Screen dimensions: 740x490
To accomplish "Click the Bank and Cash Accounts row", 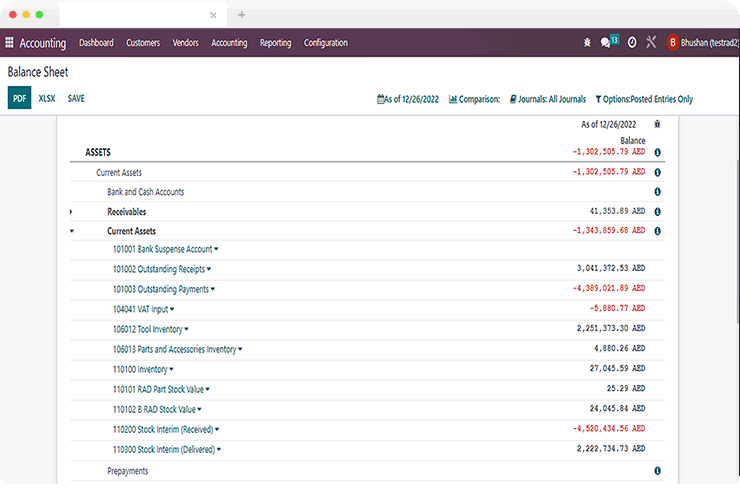I will 367,192.
